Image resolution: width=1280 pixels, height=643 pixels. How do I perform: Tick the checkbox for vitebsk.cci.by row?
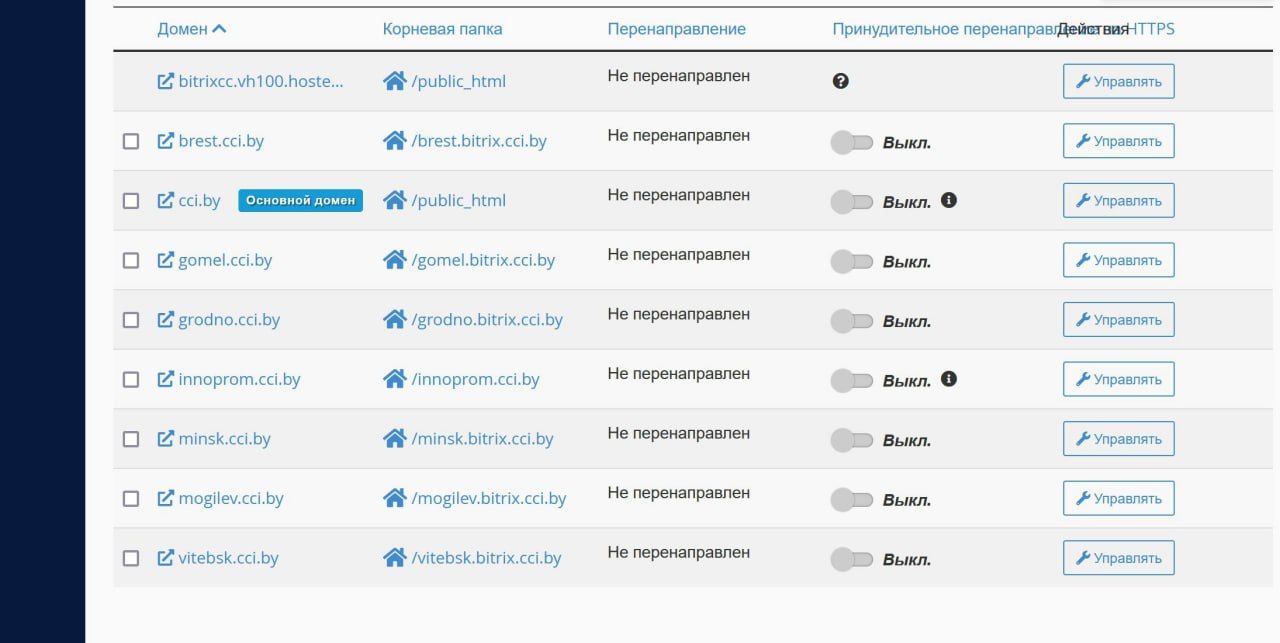tap(131, 558)
